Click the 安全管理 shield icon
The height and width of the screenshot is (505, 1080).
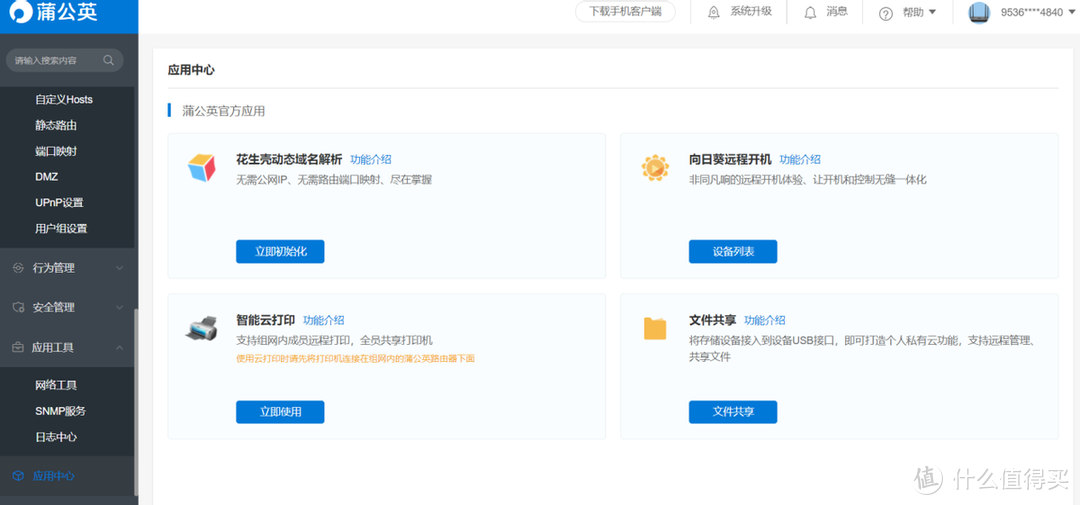point(19,307)
